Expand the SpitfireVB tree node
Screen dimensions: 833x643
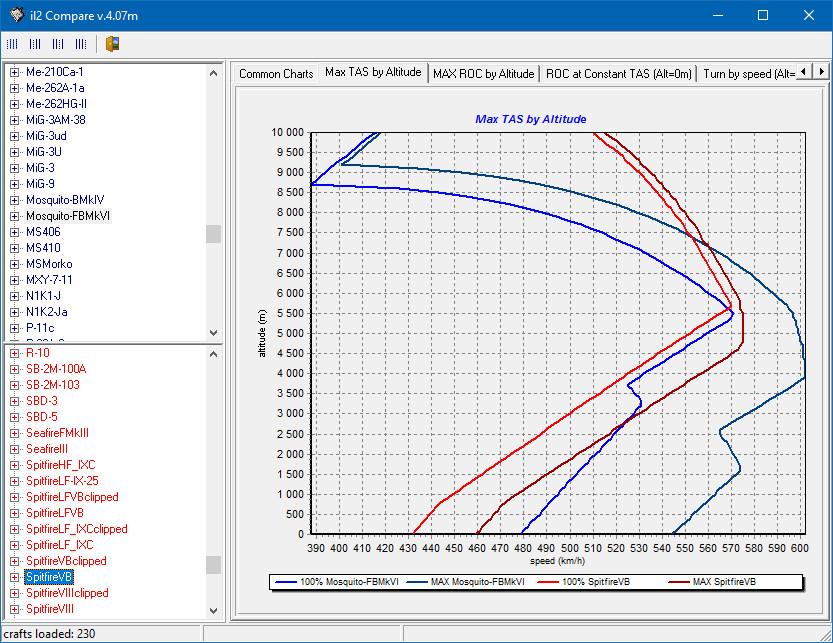[14, 577]
